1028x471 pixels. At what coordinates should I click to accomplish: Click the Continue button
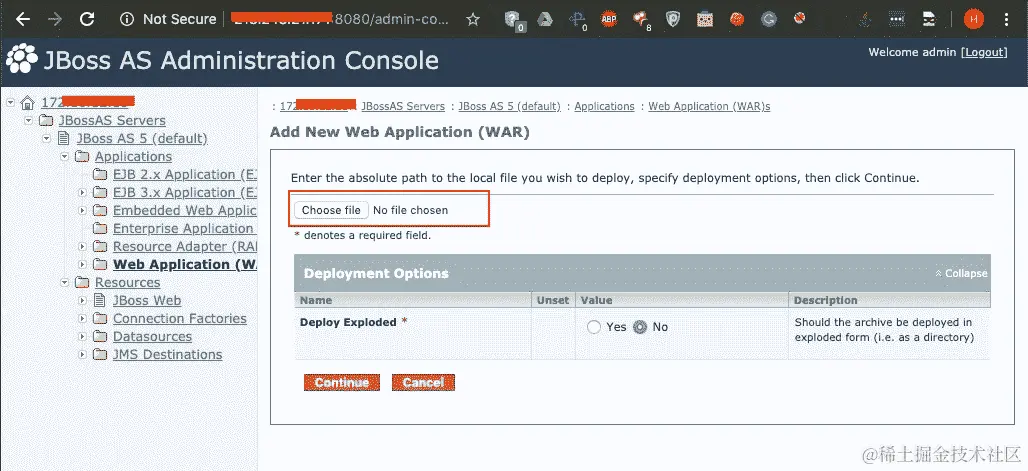click(342, 382)
